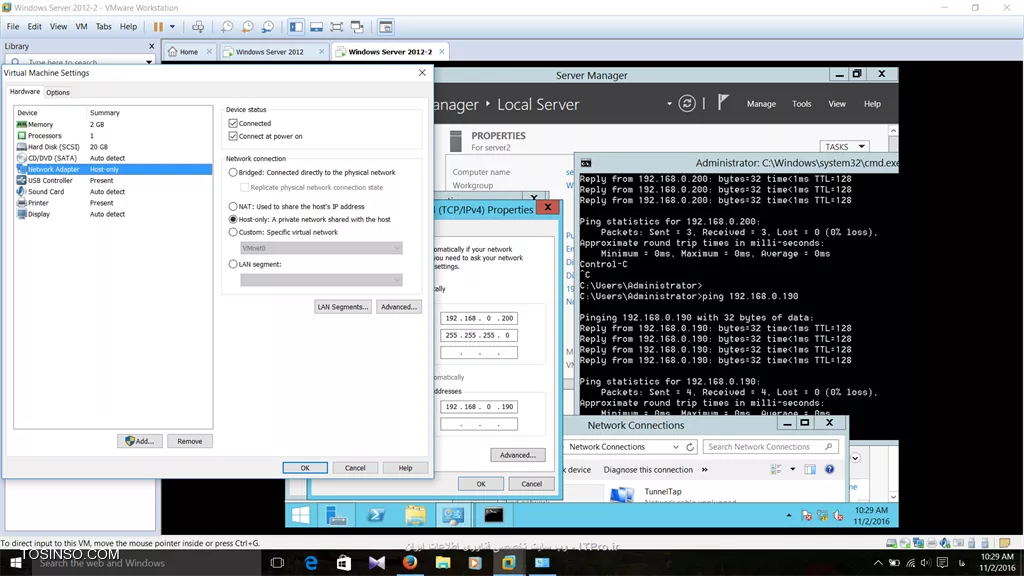1024x576 pixels.
Task: Click the Revert to snapshot toolbar icon
Action: tap(248, 27)
